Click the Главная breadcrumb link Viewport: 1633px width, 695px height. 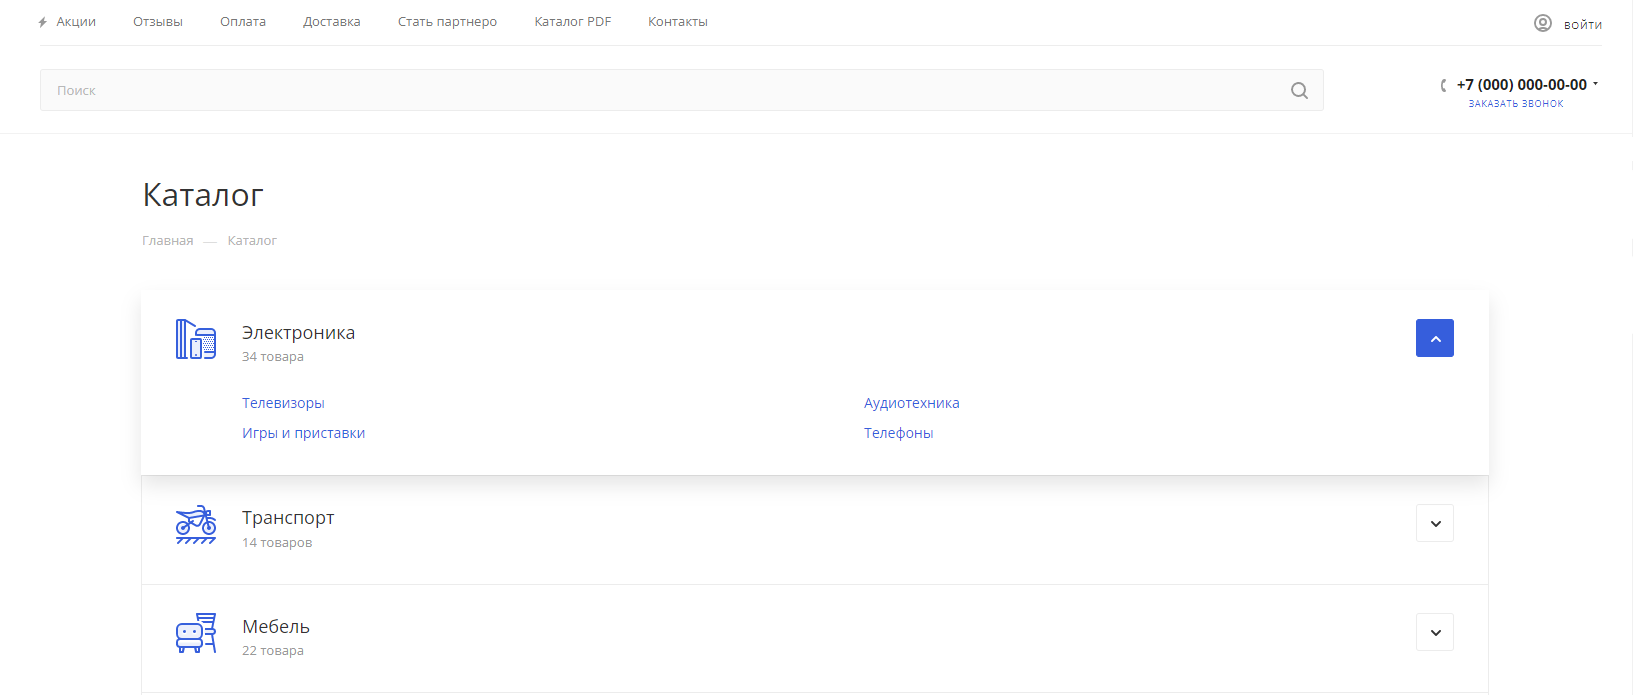(x=167, y=241)
